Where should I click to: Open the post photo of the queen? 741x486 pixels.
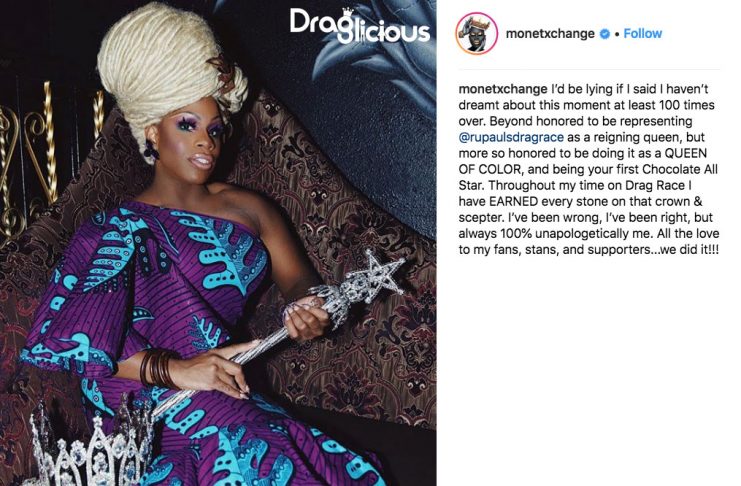(x=218, y=243)
